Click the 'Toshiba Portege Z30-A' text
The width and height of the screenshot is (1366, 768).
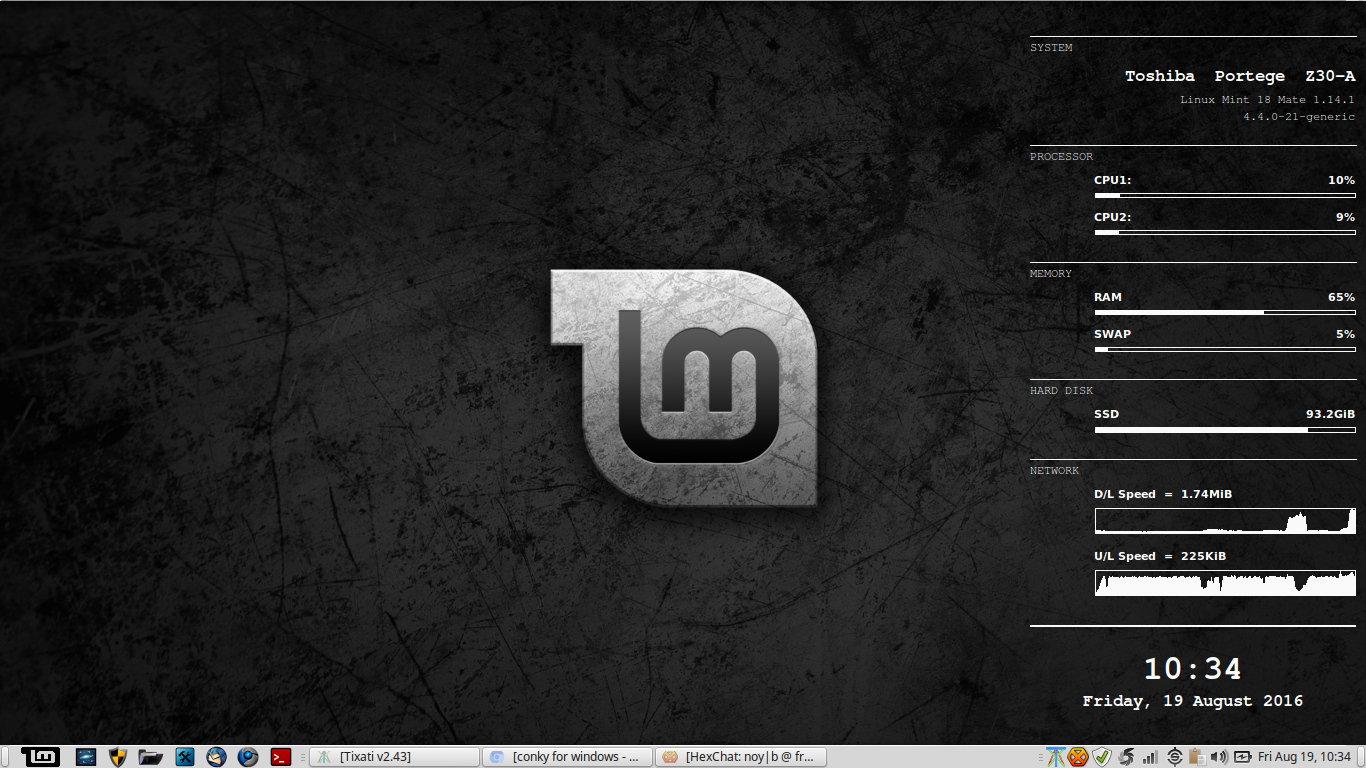(x=1240, y=76)
